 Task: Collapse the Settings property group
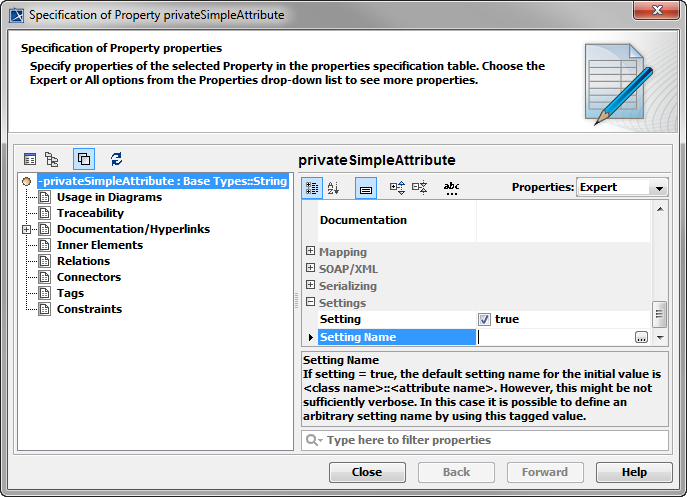(311, 303)
